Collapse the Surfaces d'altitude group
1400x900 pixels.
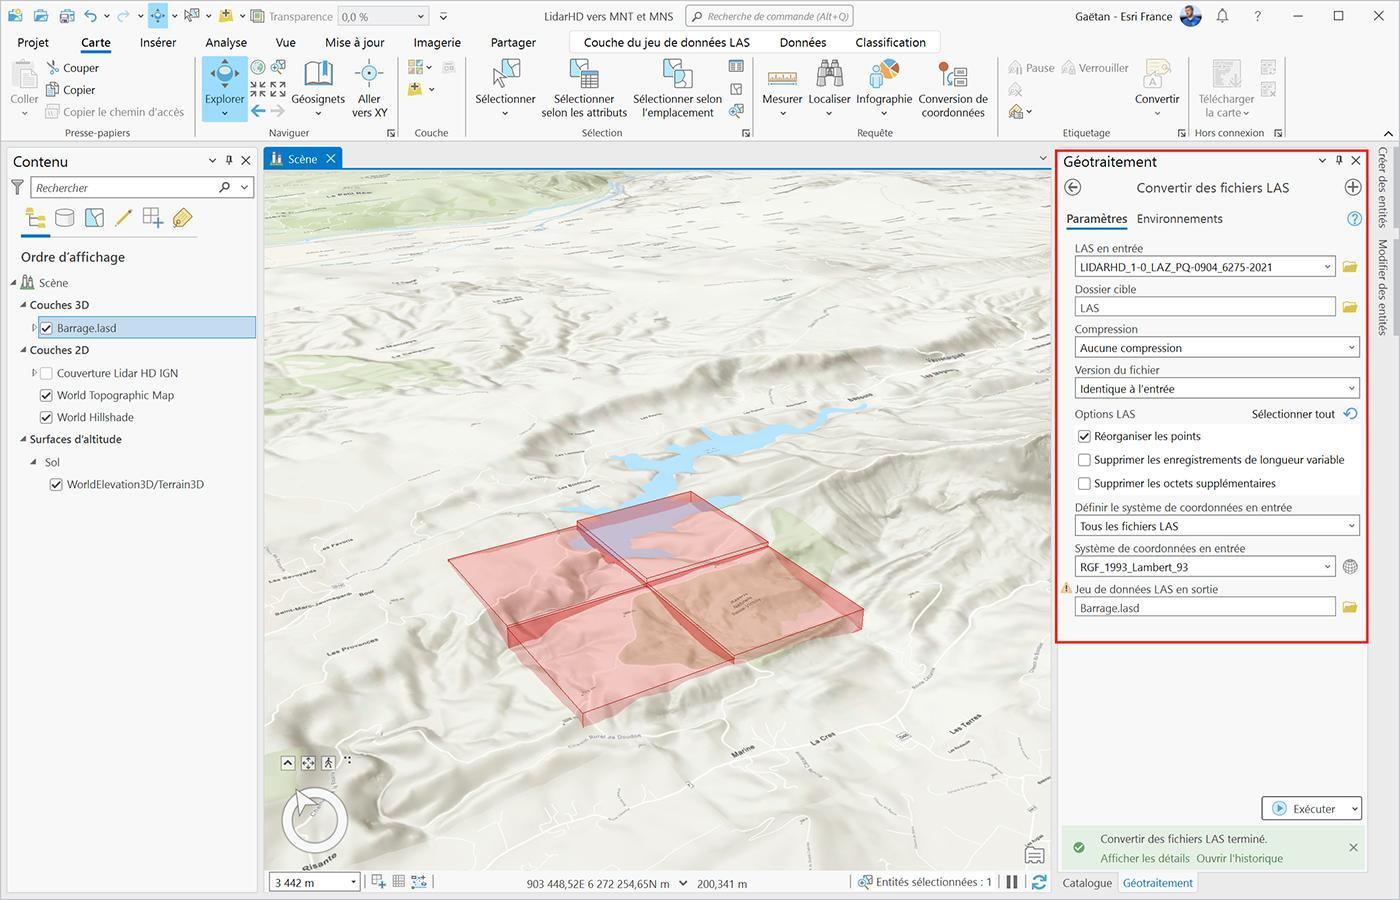click(24, 439)
